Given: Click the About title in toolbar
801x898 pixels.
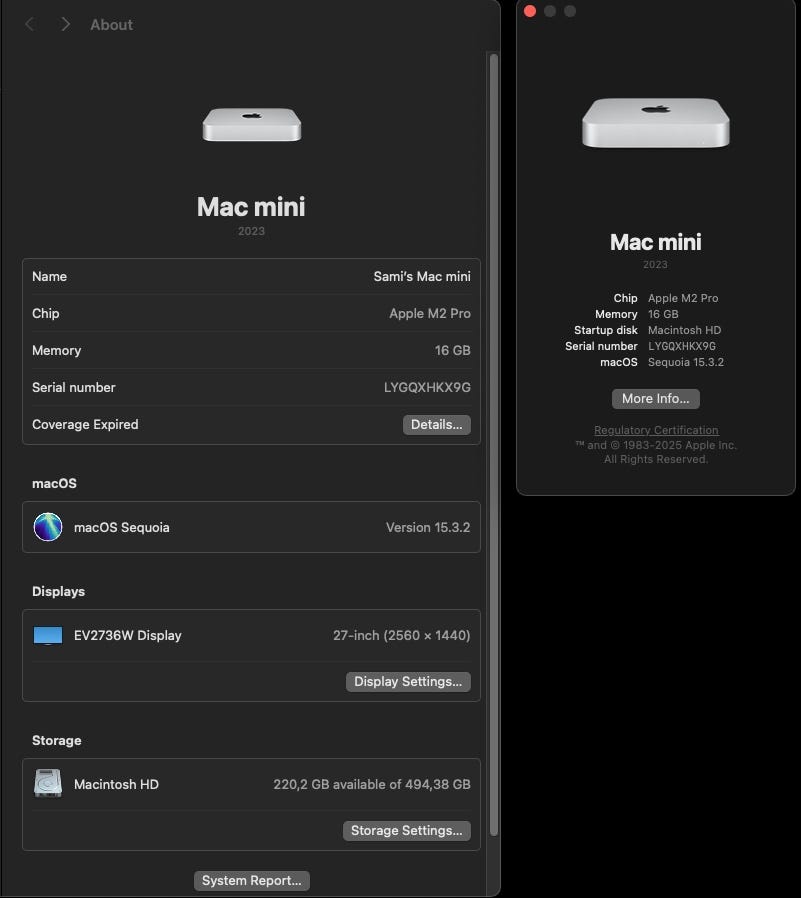Looking at the screenshot, I should (x=112, y=25).
